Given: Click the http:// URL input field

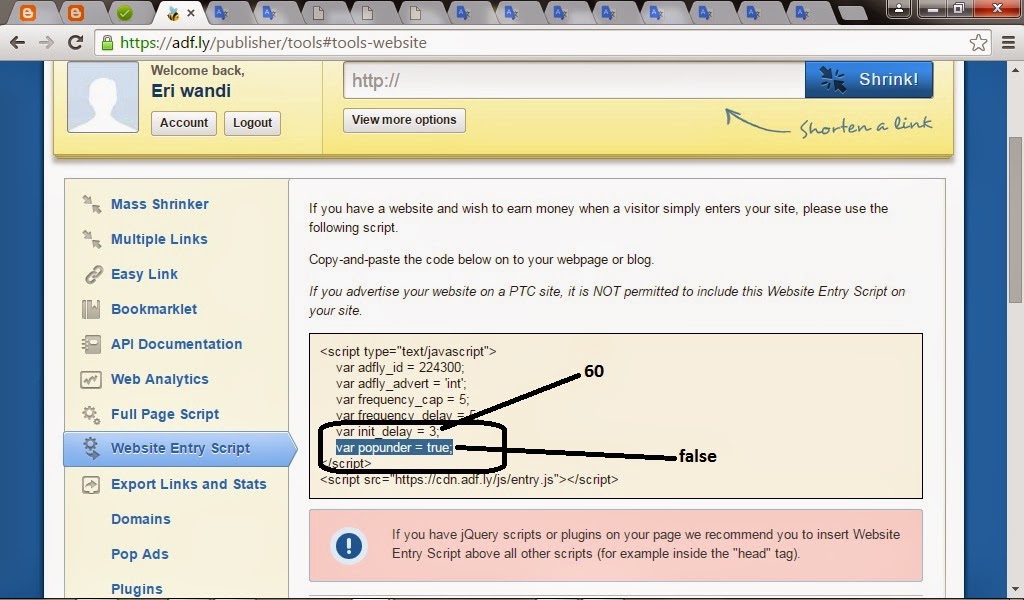Looking at the screenshot, I should point(574,80).
